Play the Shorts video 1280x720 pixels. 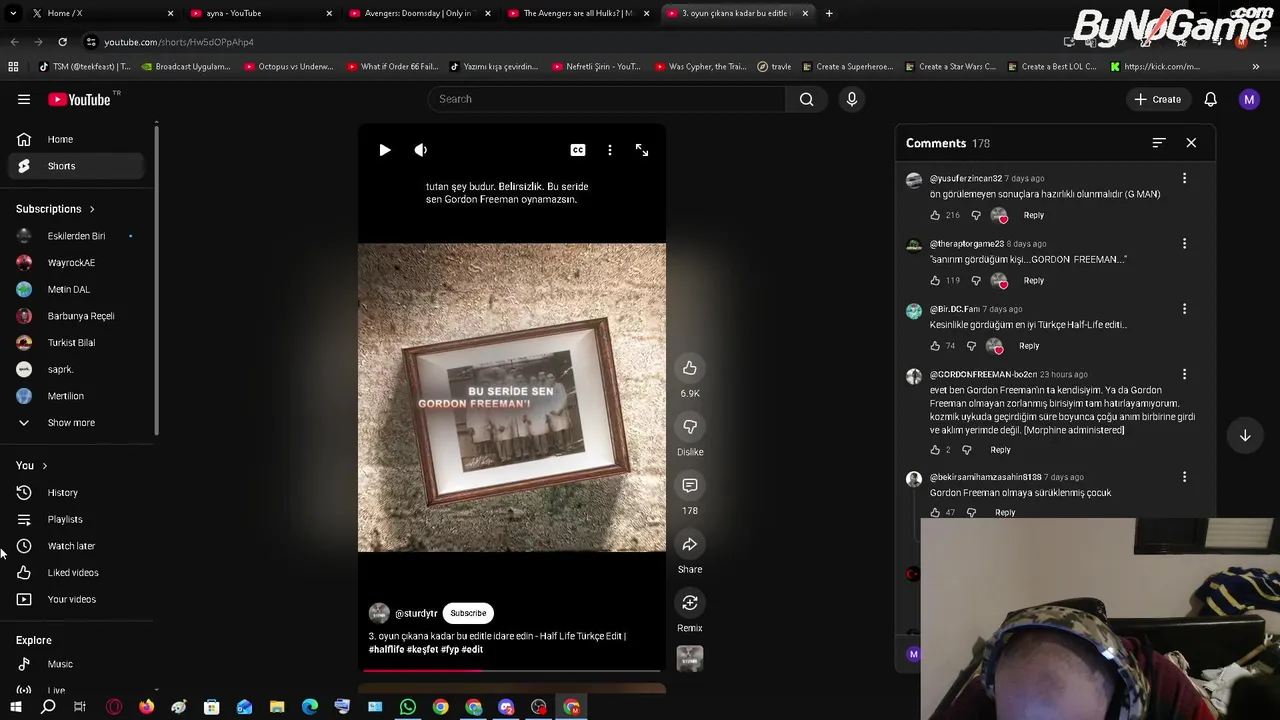(x=385, y=150)
